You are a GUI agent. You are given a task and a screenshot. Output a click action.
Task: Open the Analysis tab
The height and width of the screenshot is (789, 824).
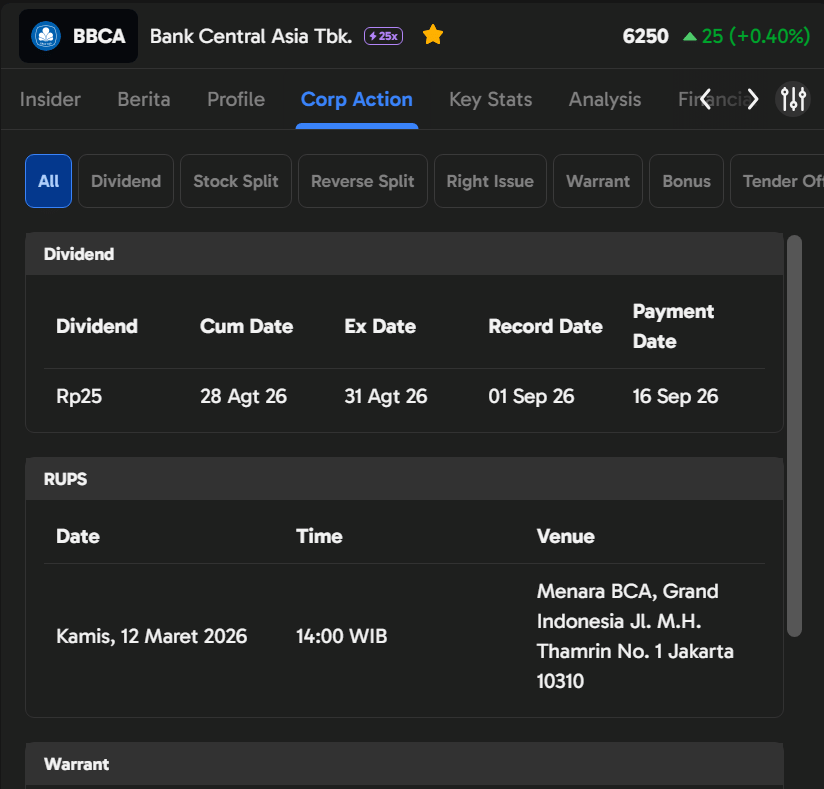[x=605, y=99]
